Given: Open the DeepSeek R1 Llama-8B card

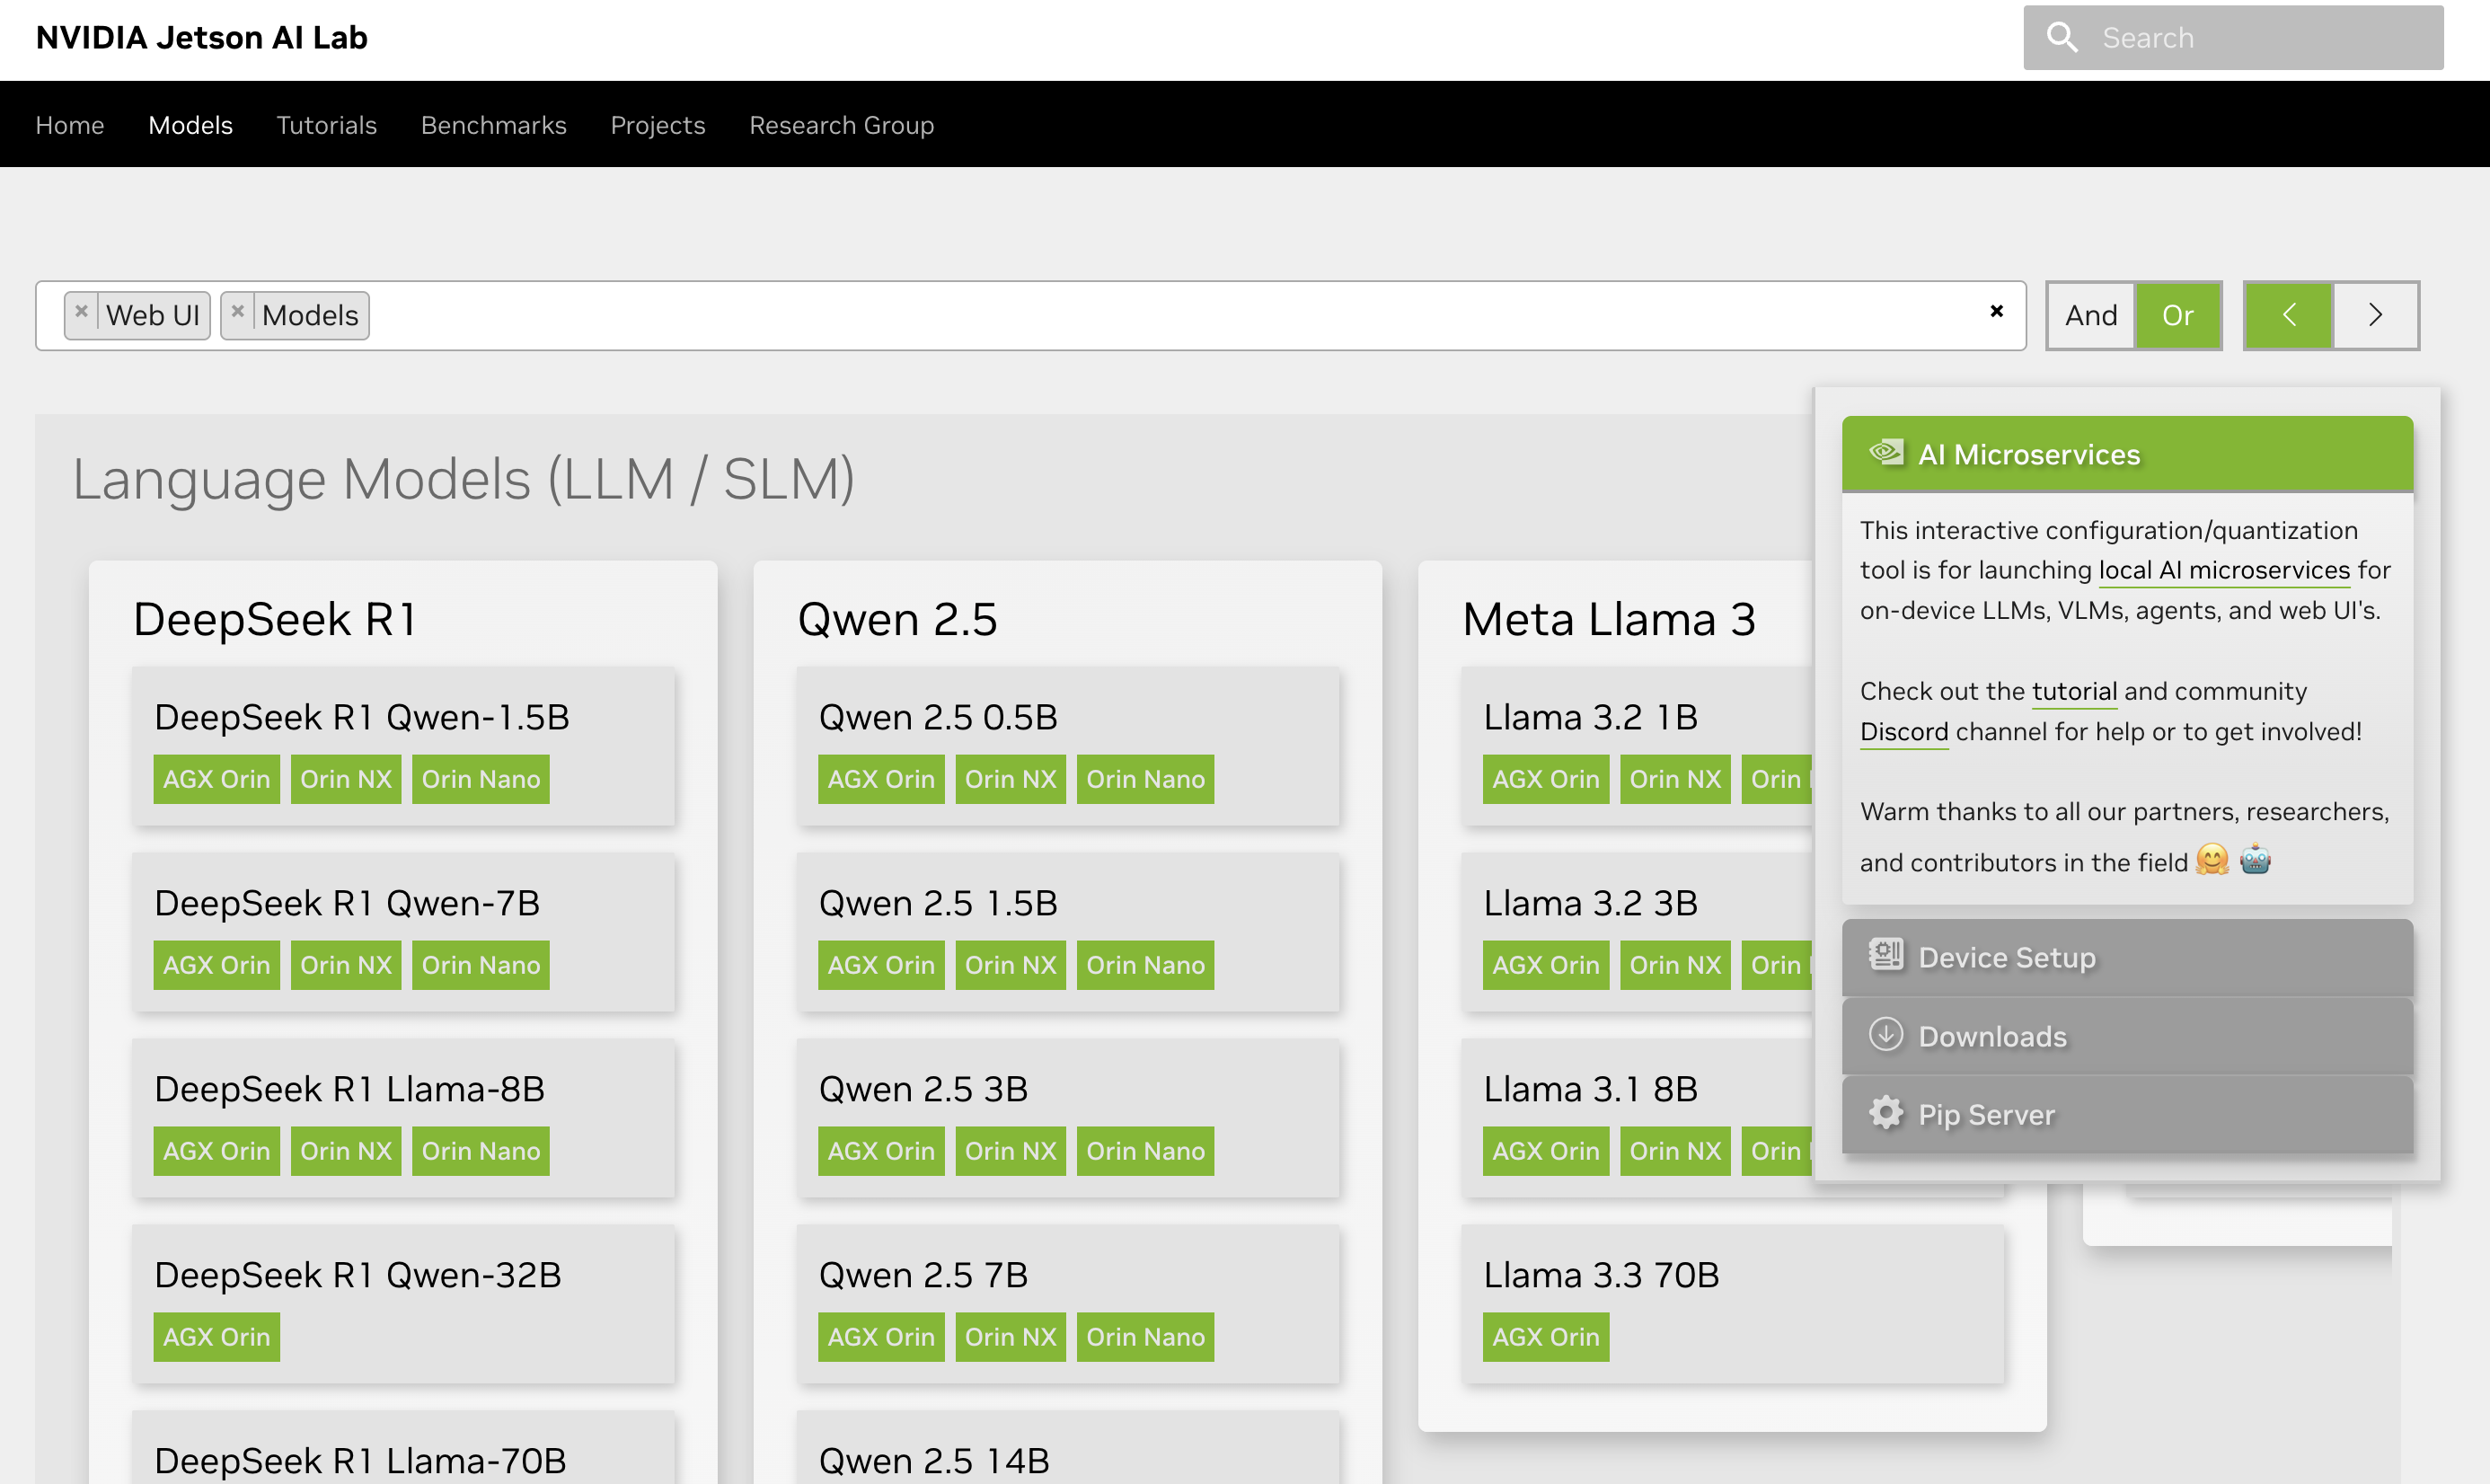Looking at the screenshot, I should (x=403, y=1118).
